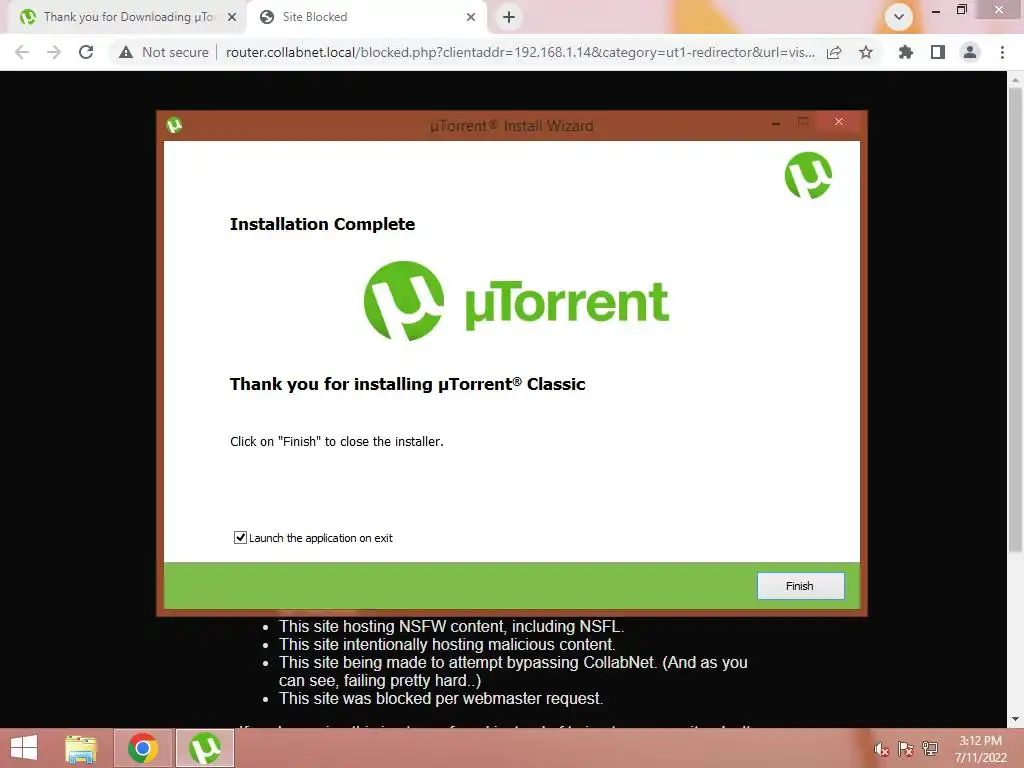Minimize the Chrome browser window
The height and width of the screenshot is (768, 1024).
pyautogui.click(x=936, y=10)
